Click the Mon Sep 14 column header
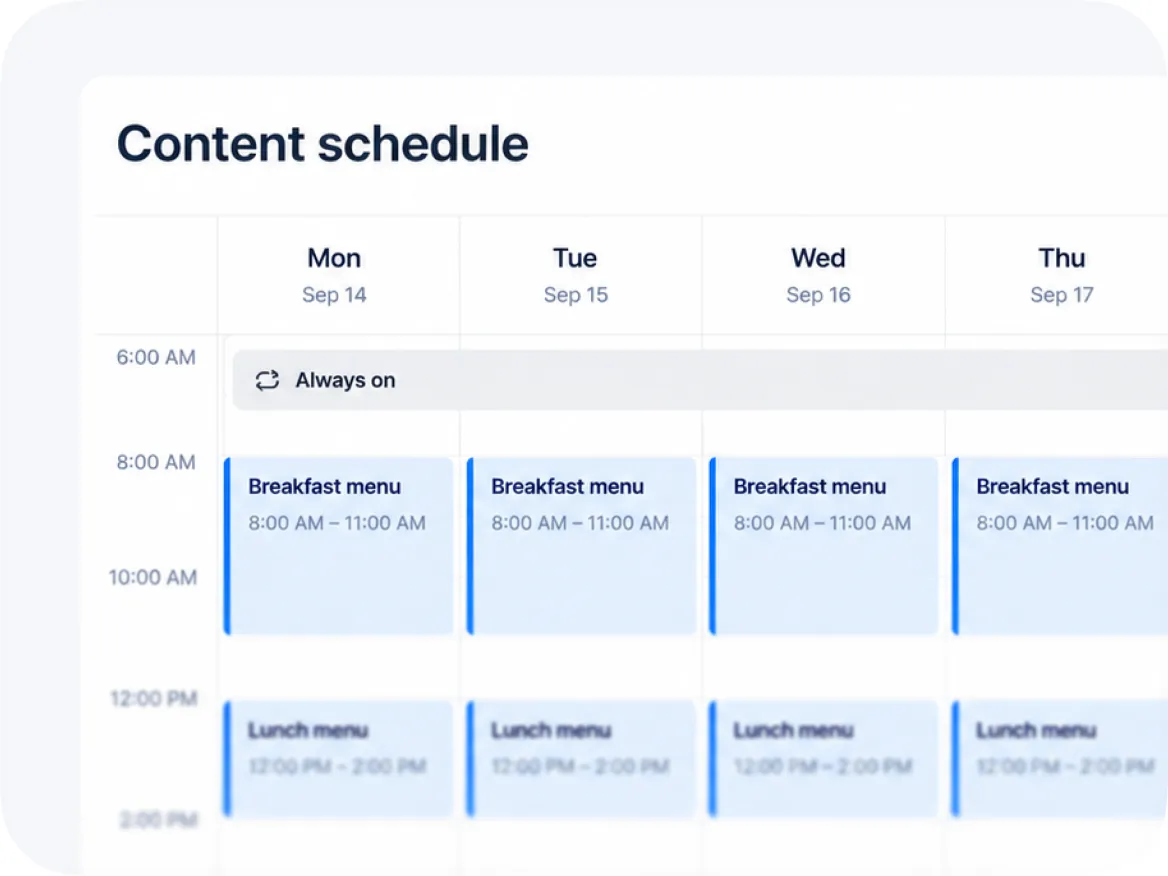Image resolution: width=1168 pixels, height=876 pixels. 334,275
